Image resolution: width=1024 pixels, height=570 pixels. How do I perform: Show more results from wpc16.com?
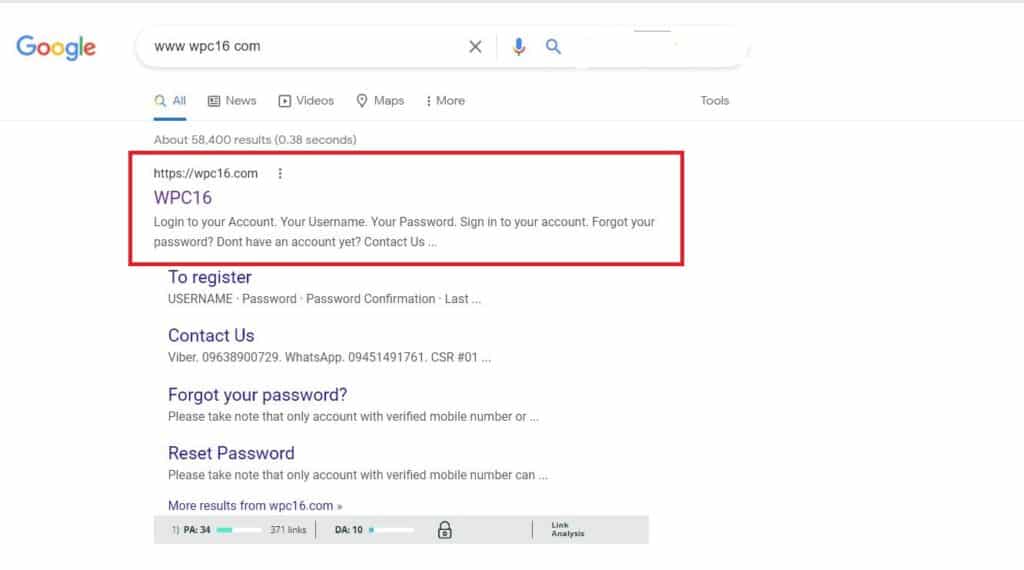pos(255,506)
